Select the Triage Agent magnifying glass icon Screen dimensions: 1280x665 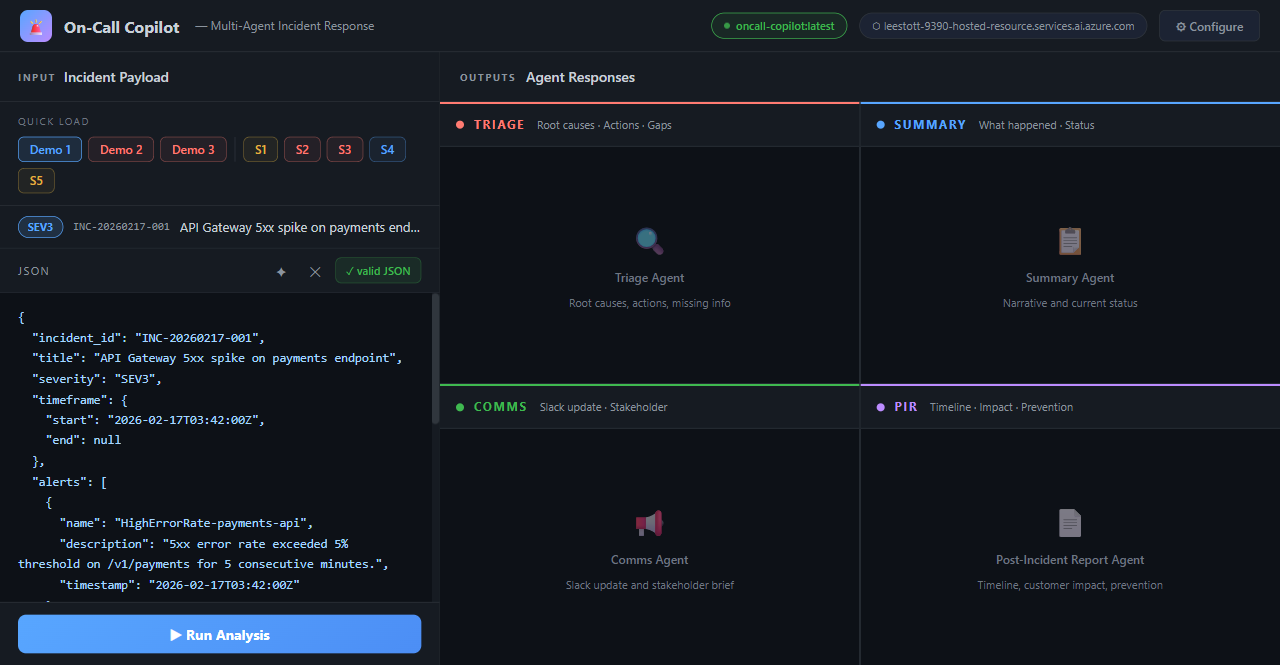point(649,240)
